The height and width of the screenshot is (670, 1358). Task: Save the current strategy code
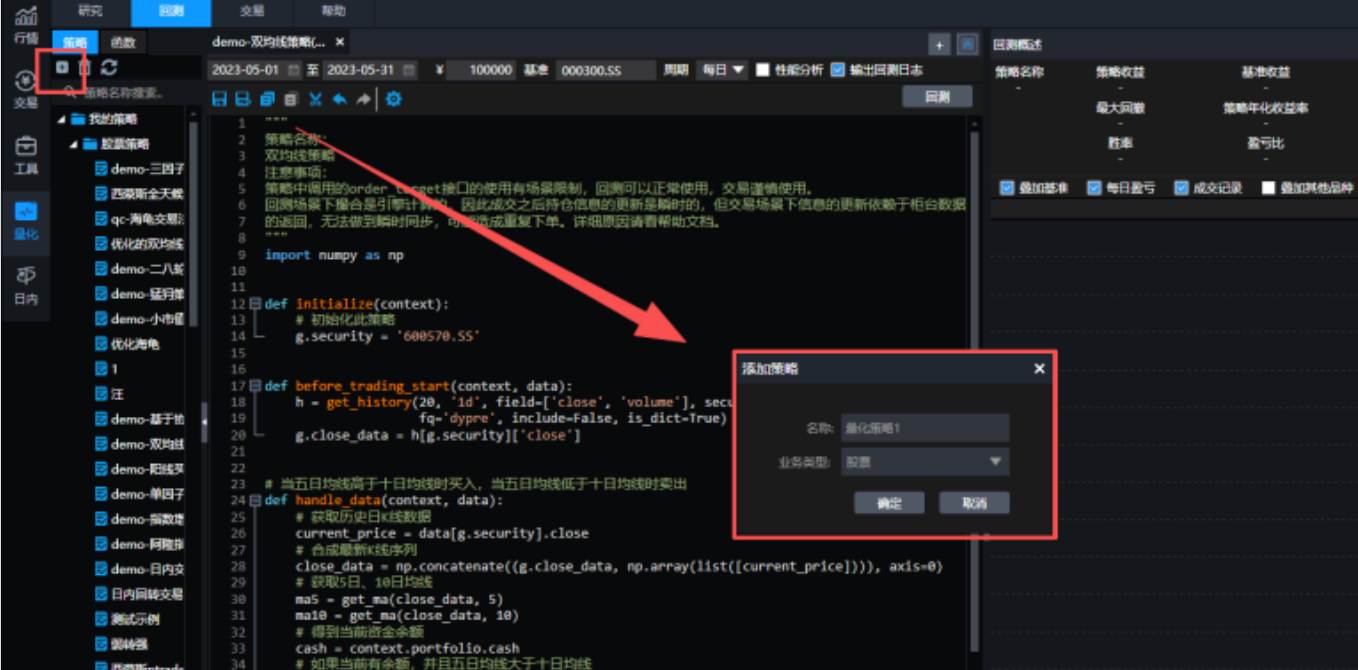tap(221, 99)
